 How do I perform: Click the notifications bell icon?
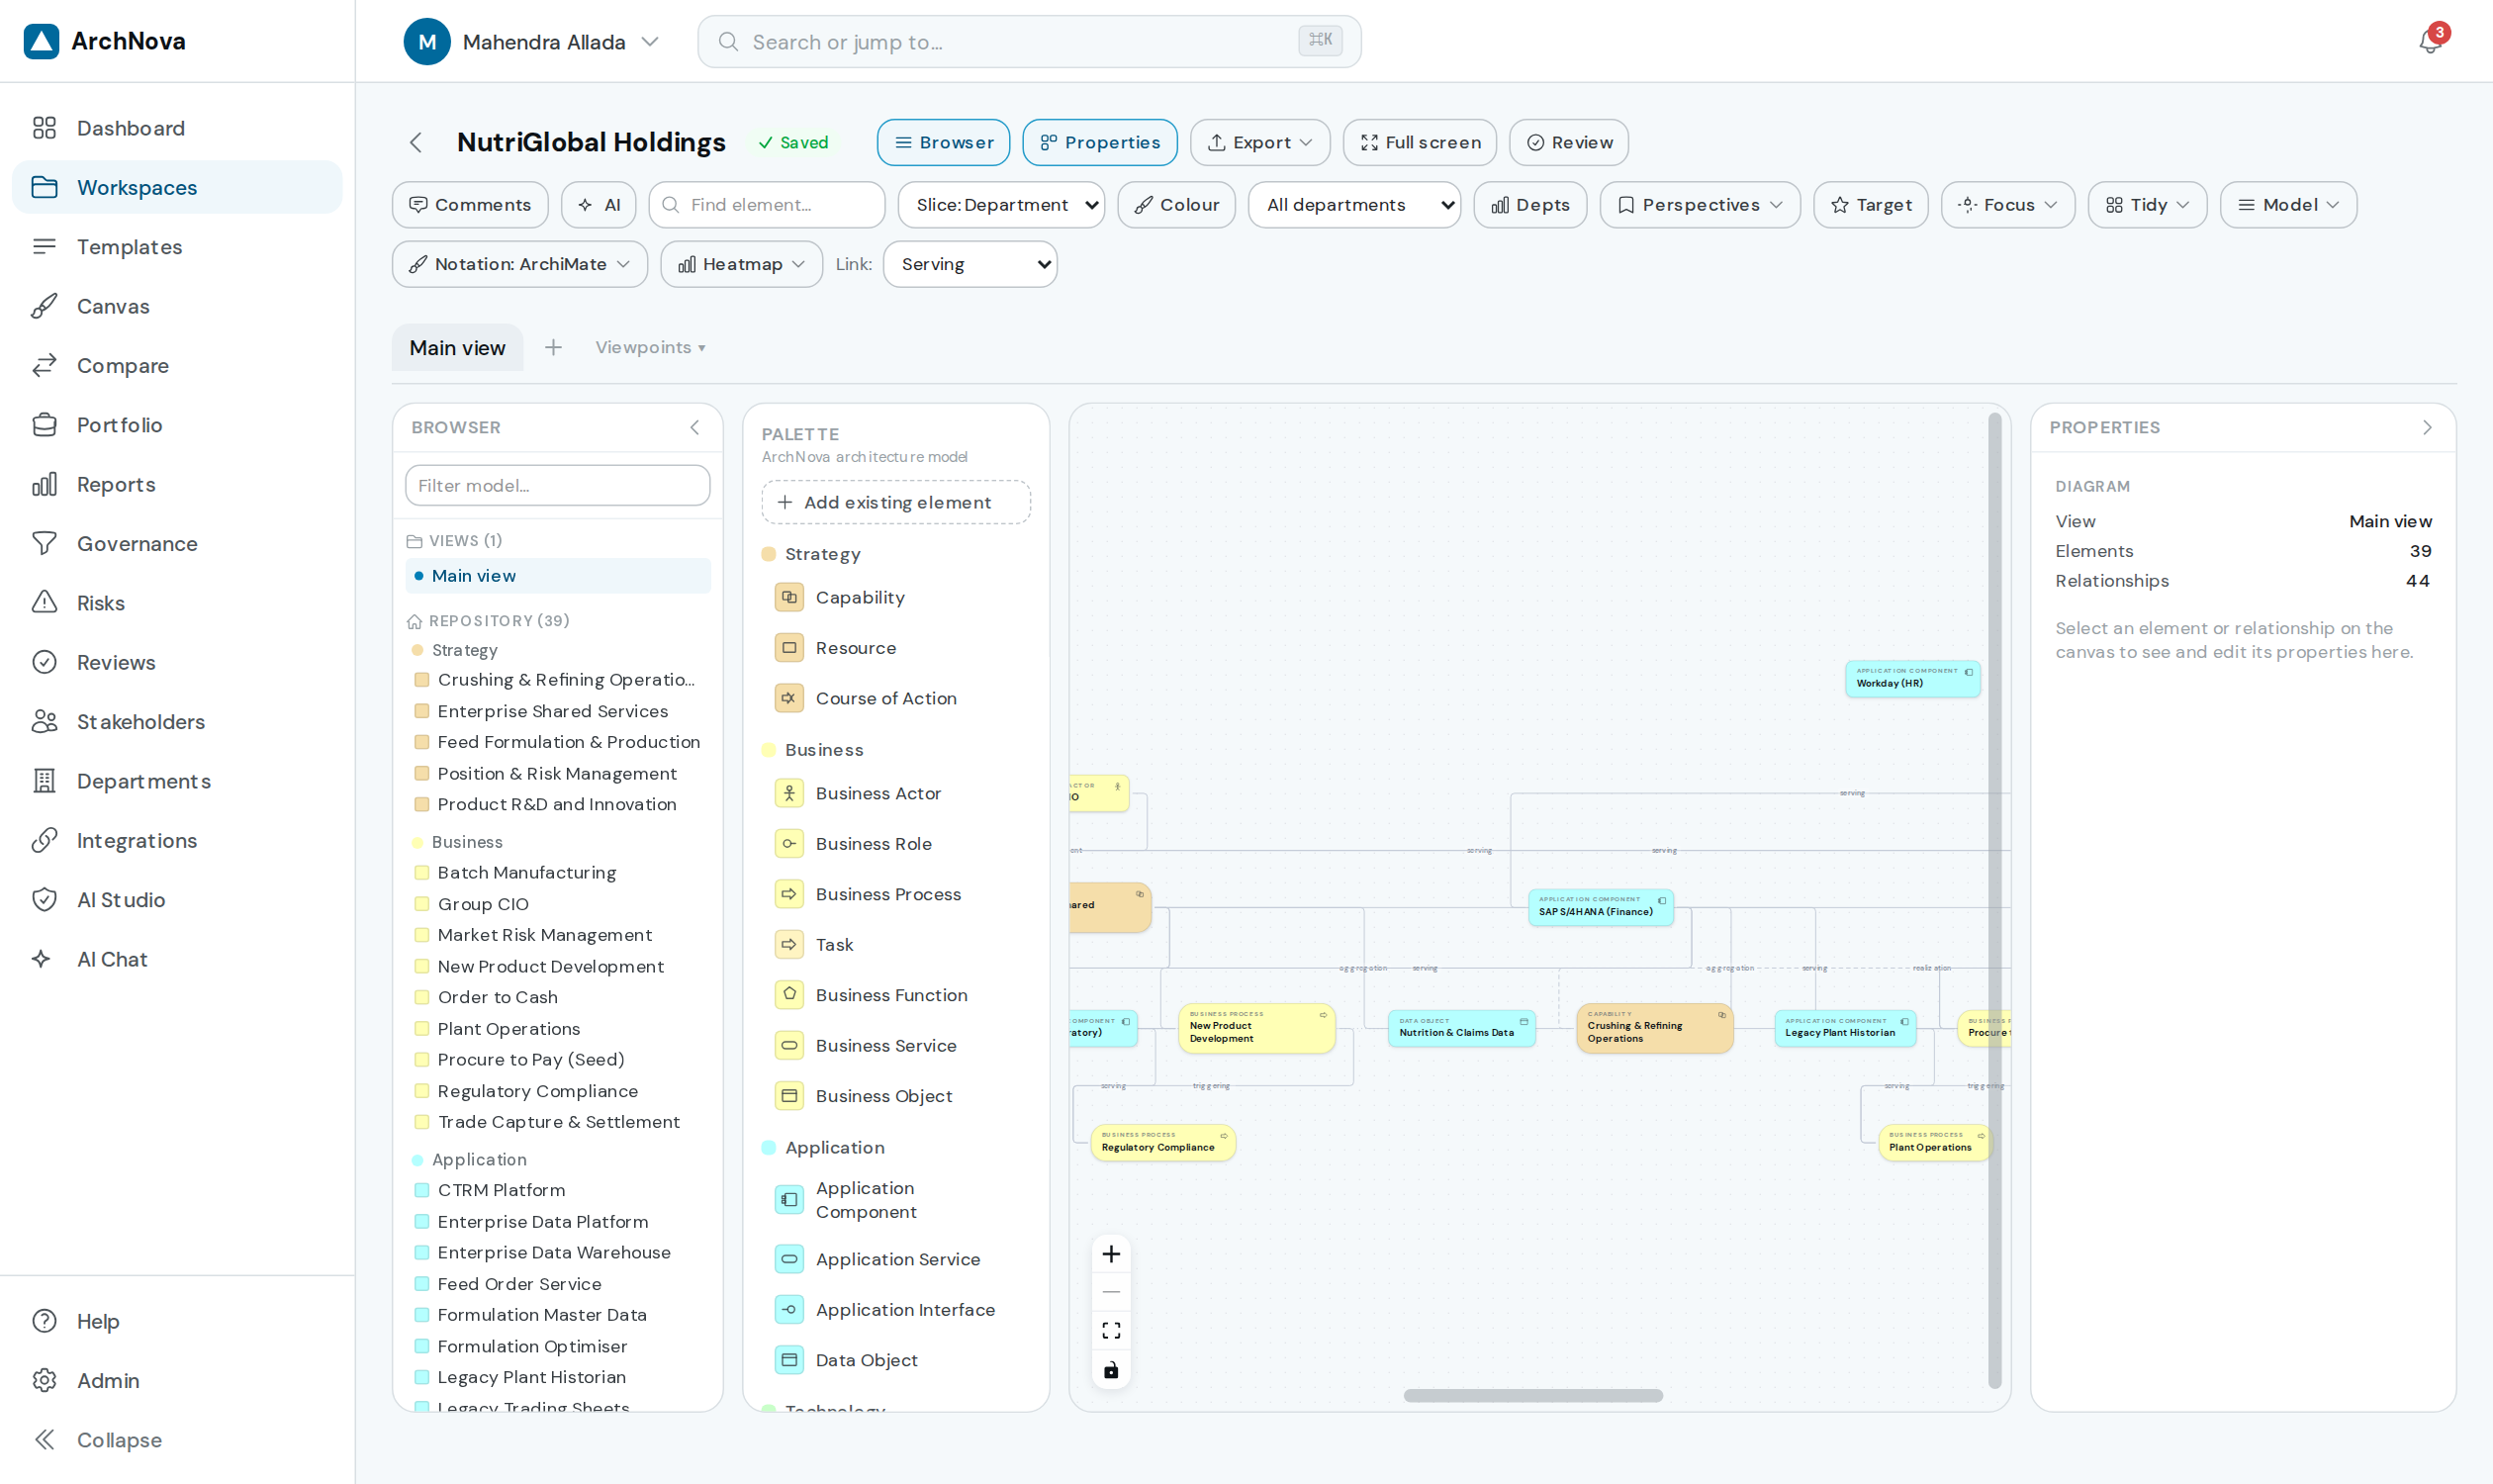2430,41
